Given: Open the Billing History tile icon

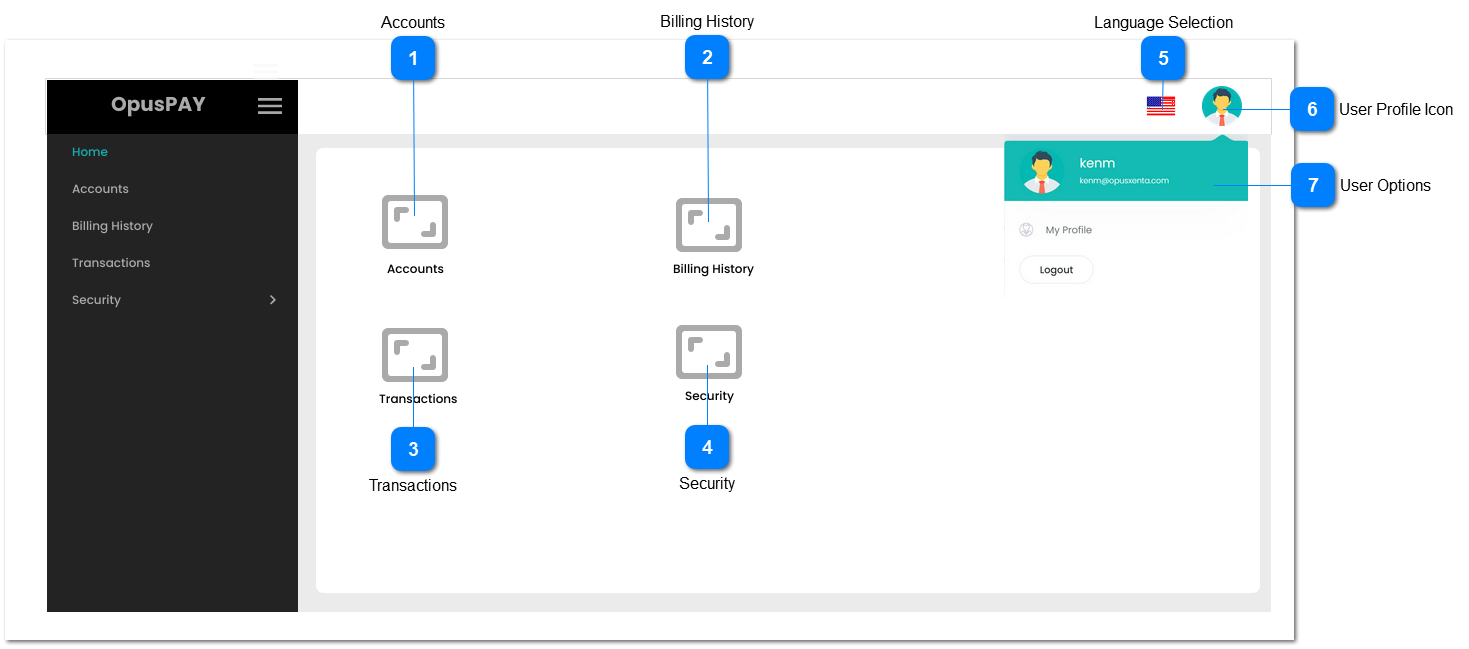Looking at the screenshot, I should 708,224.
